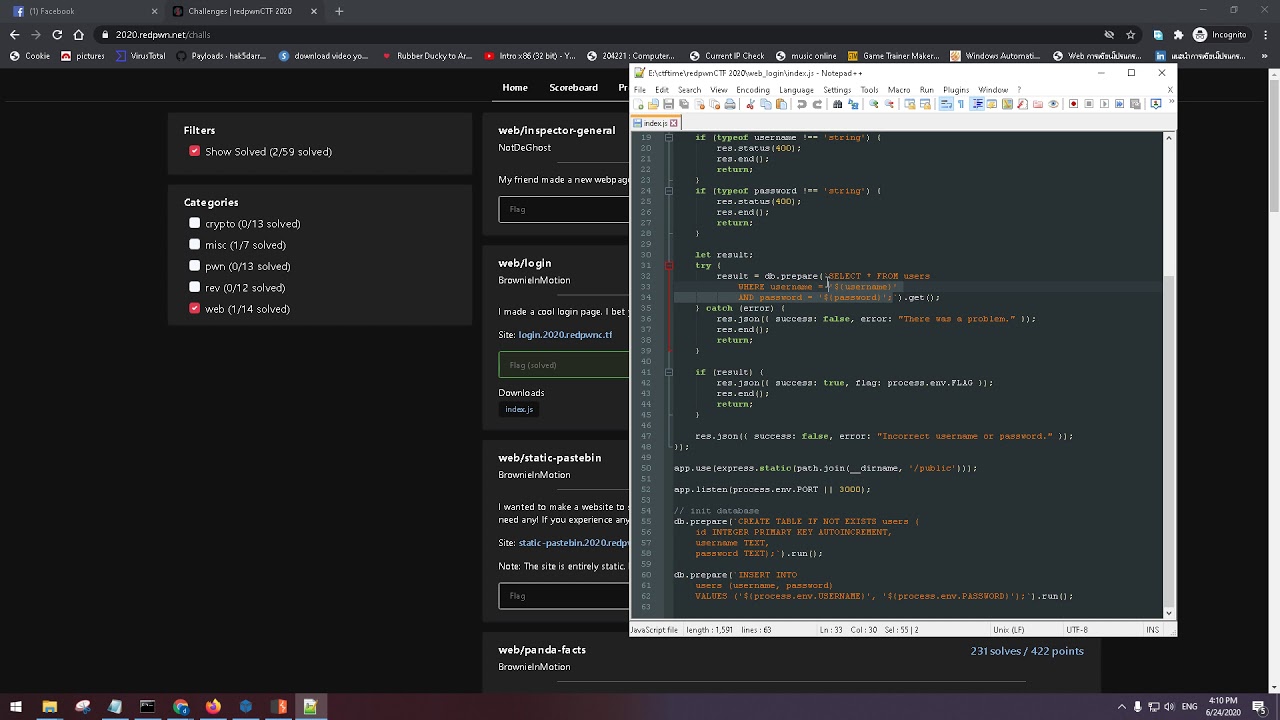Disable the web category checkbox
The image size is (1280, 720).
[194, 308]
